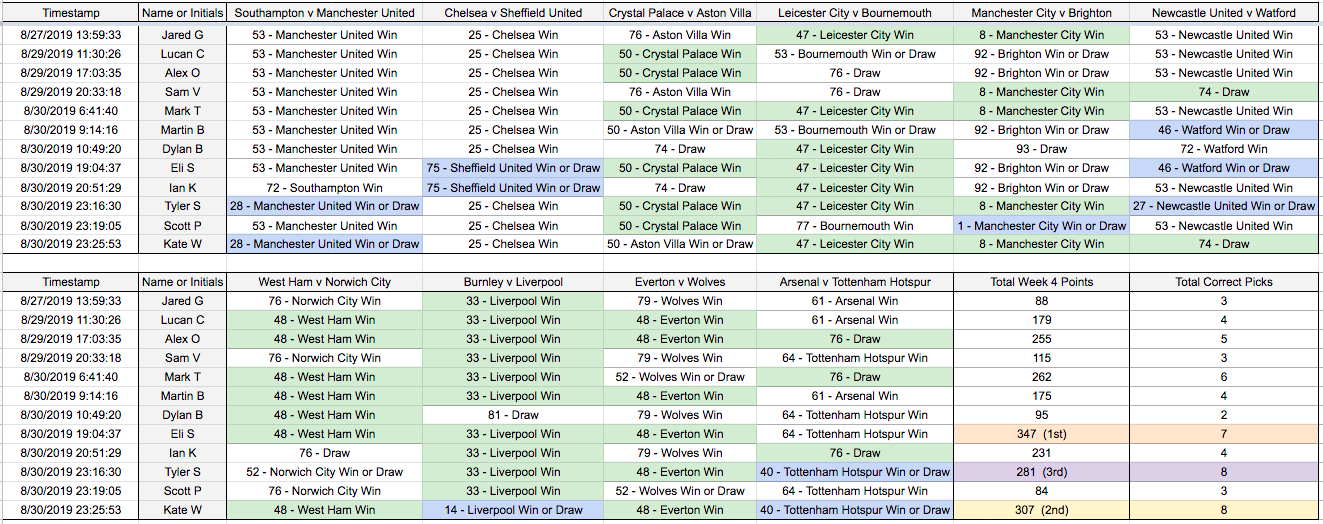The height and width of the screenshot is (524, 1323).
Task: Click the West Ham v Norwich City header
Action: tap(324, 282)
